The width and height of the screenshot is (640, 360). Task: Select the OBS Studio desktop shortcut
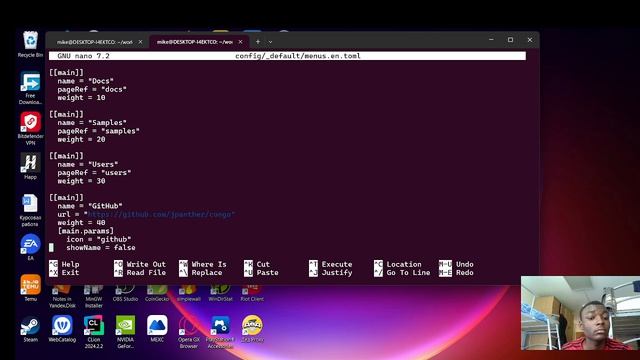(x=125, y=294)
